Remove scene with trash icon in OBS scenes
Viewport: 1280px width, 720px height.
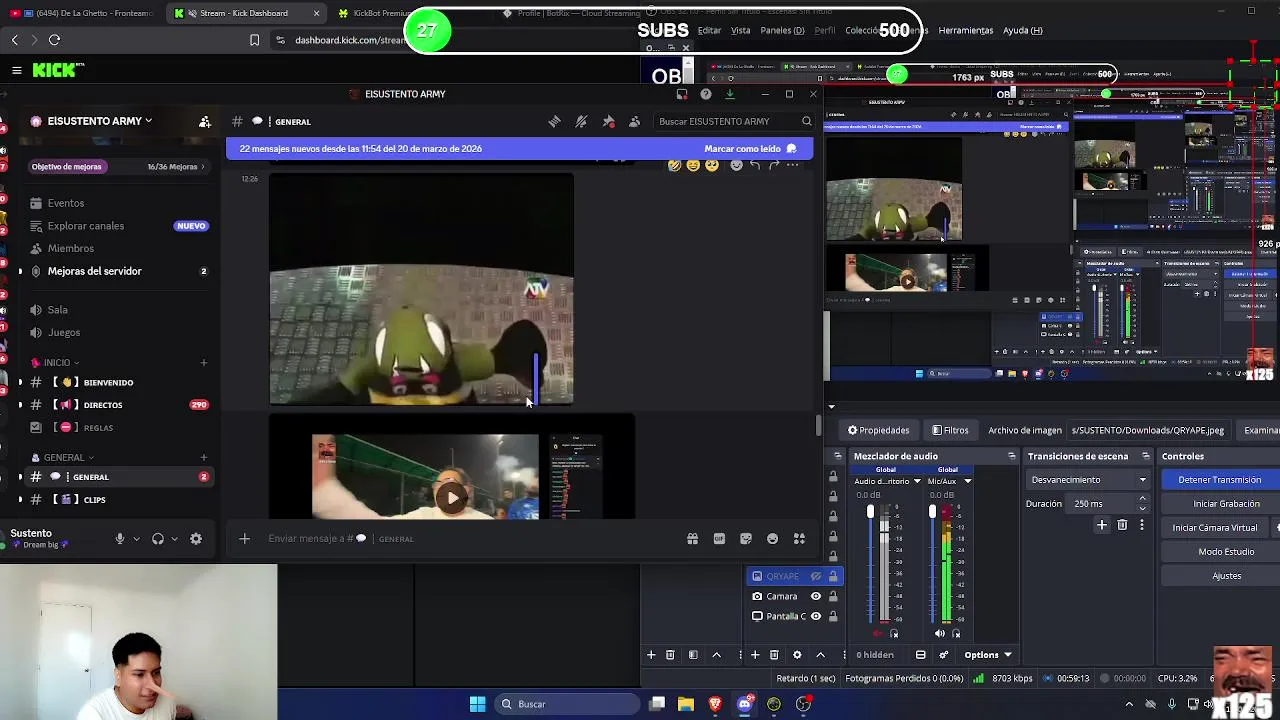click(x=670, y=655)
